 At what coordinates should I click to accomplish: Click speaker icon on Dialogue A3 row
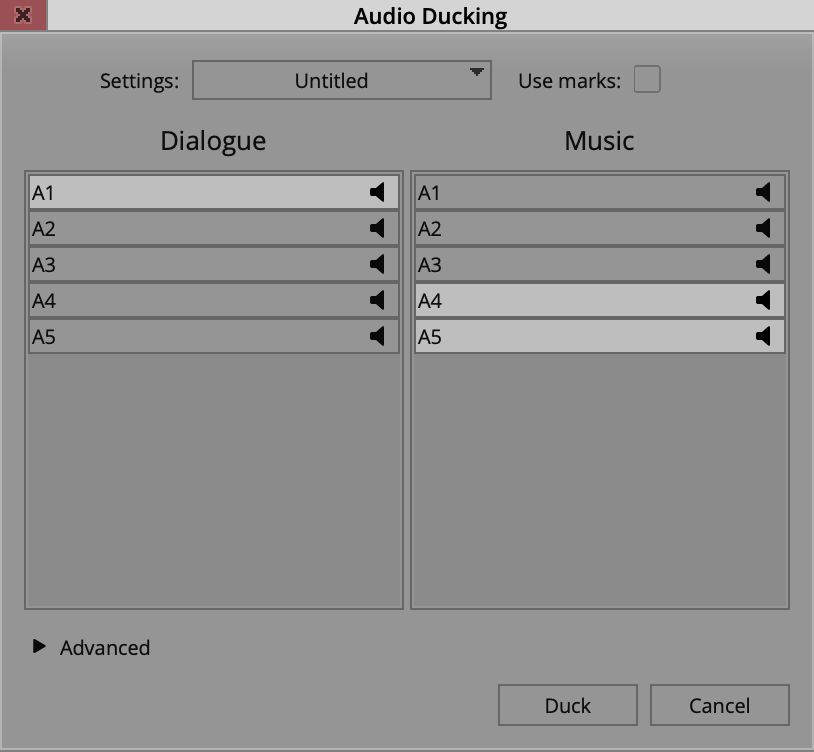pyautogui.click(x=377, y=264)
